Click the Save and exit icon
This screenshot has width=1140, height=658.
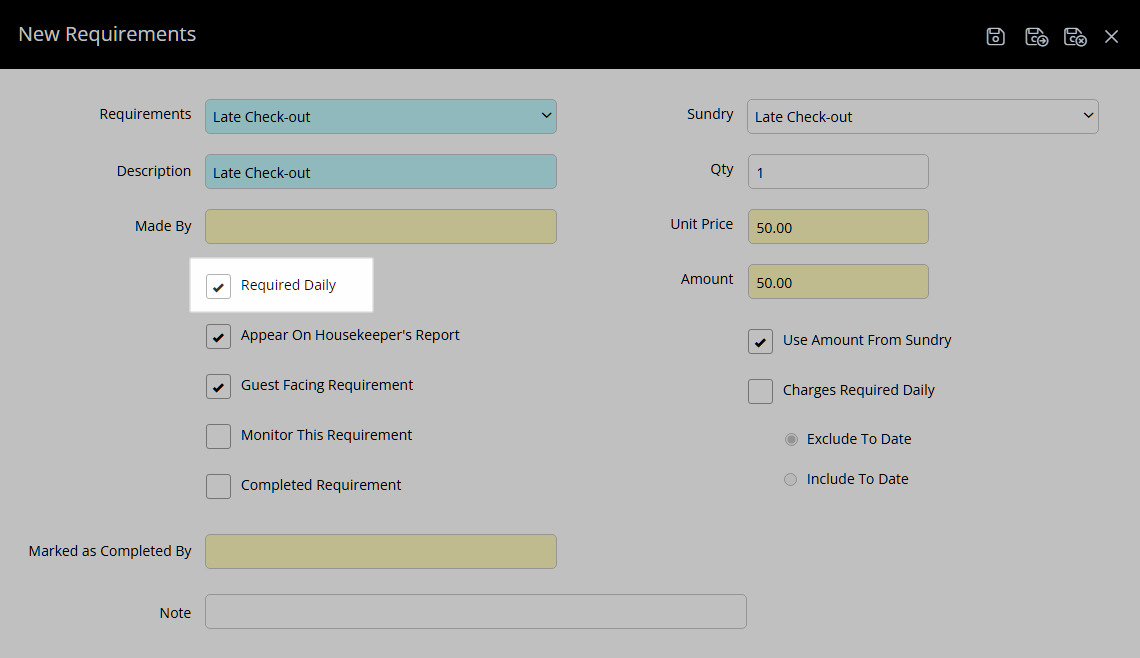1075,36
